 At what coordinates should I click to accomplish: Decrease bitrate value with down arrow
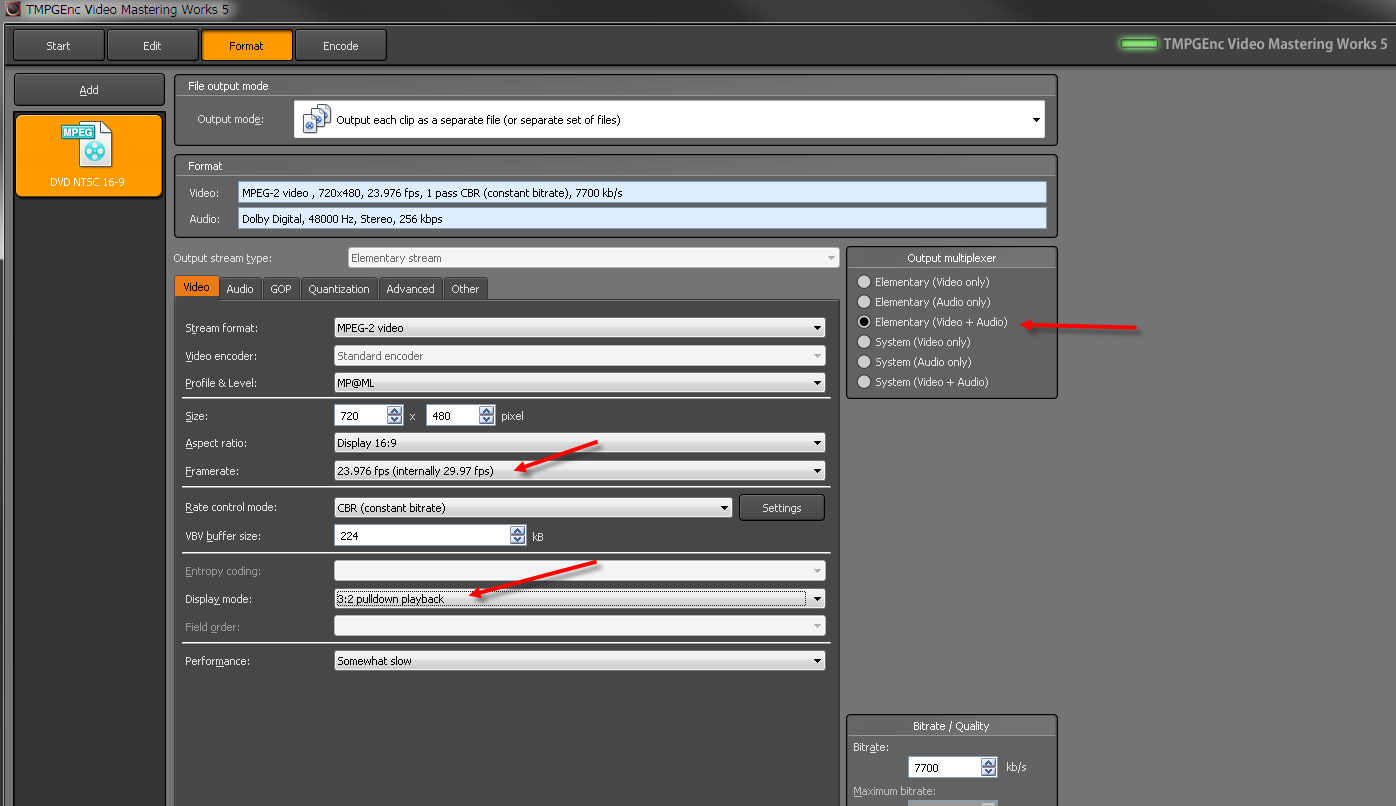click(x=989, y=772)
